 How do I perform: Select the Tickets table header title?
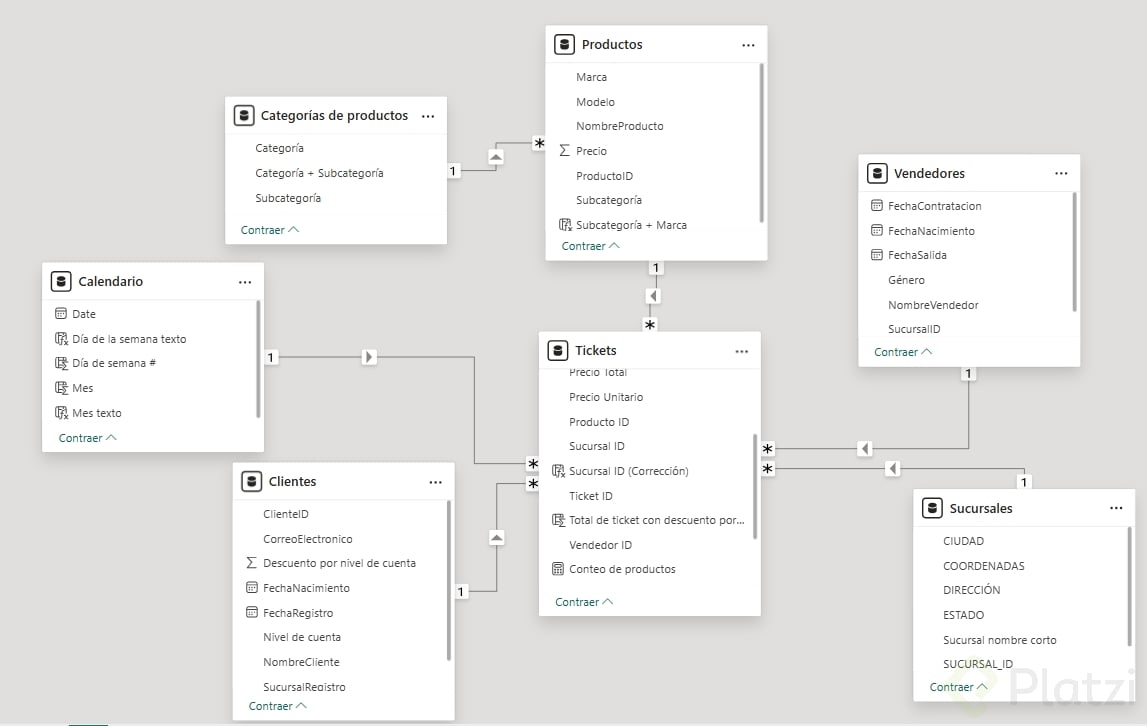point(596,351)
